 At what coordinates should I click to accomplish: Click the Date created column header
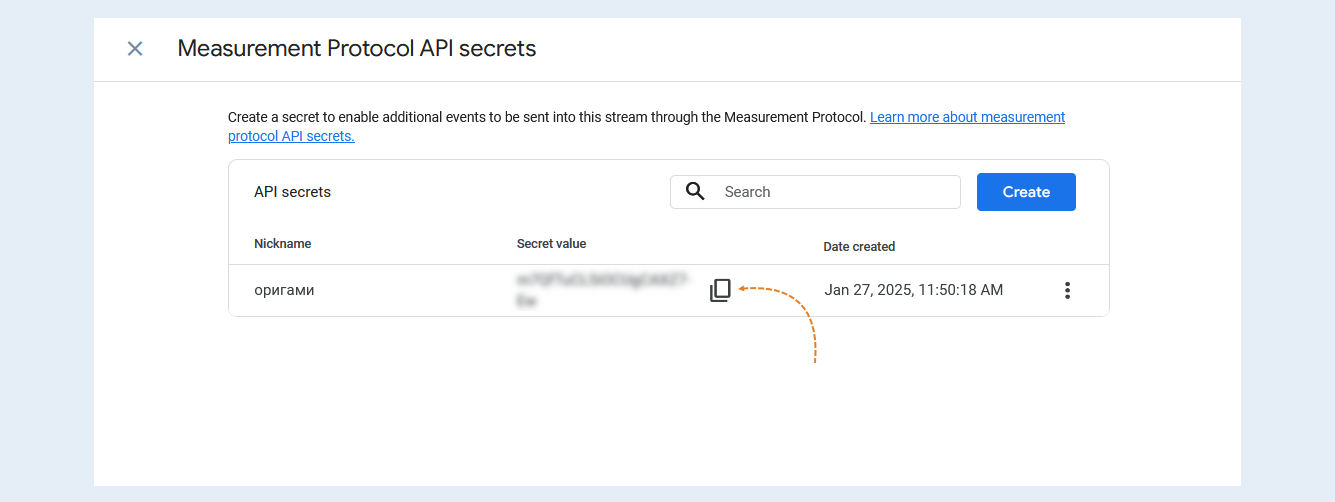pos(859,246)
